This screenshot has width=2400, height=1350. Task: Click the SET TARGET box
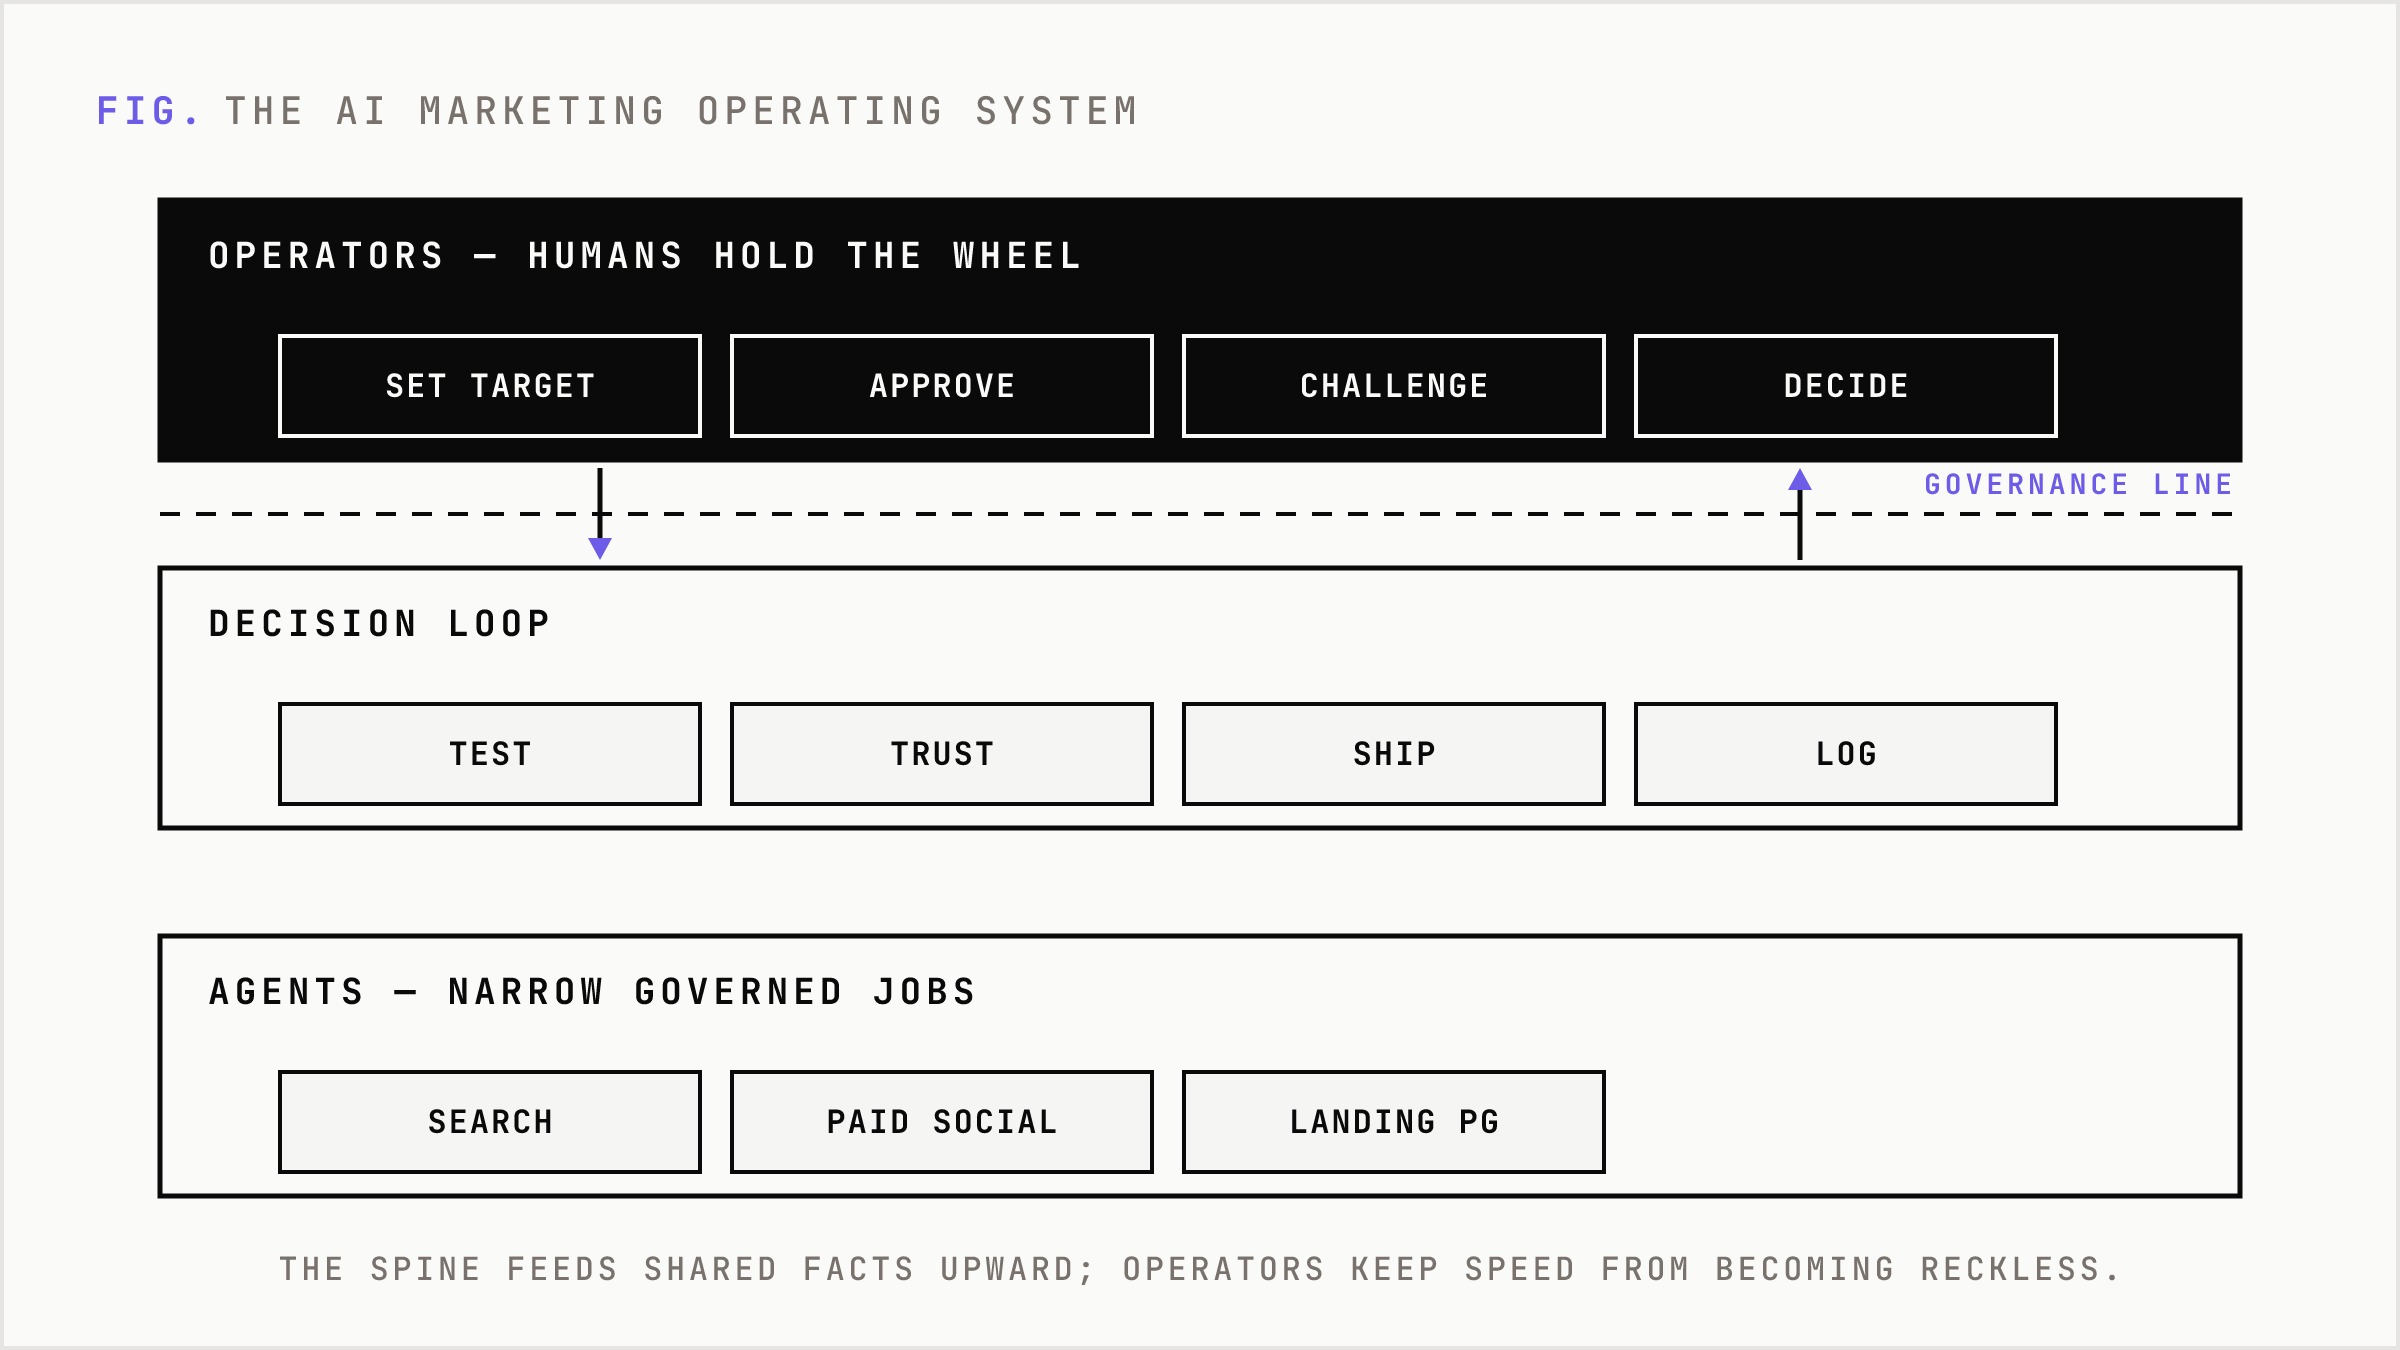click(x=490, y=386)
